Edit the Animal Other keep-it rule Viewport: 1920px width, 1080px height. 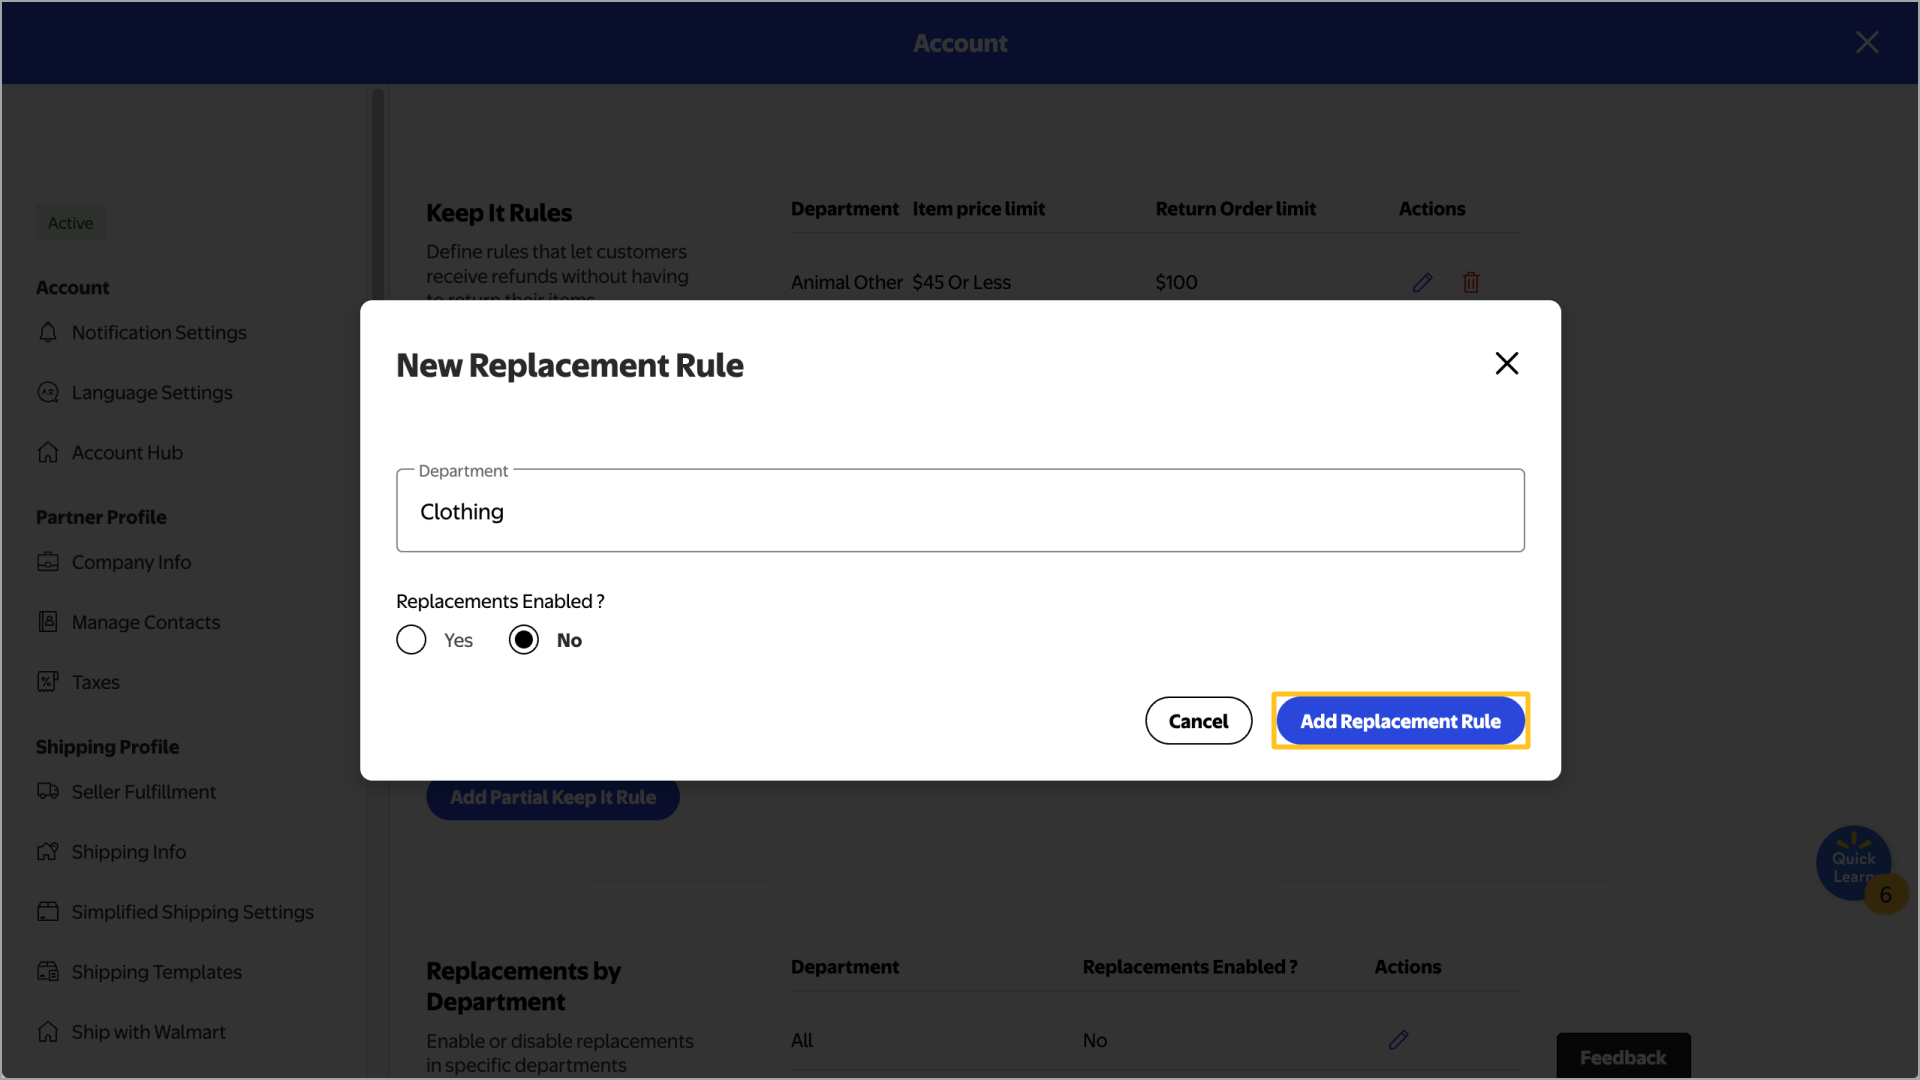[1422, 283]
